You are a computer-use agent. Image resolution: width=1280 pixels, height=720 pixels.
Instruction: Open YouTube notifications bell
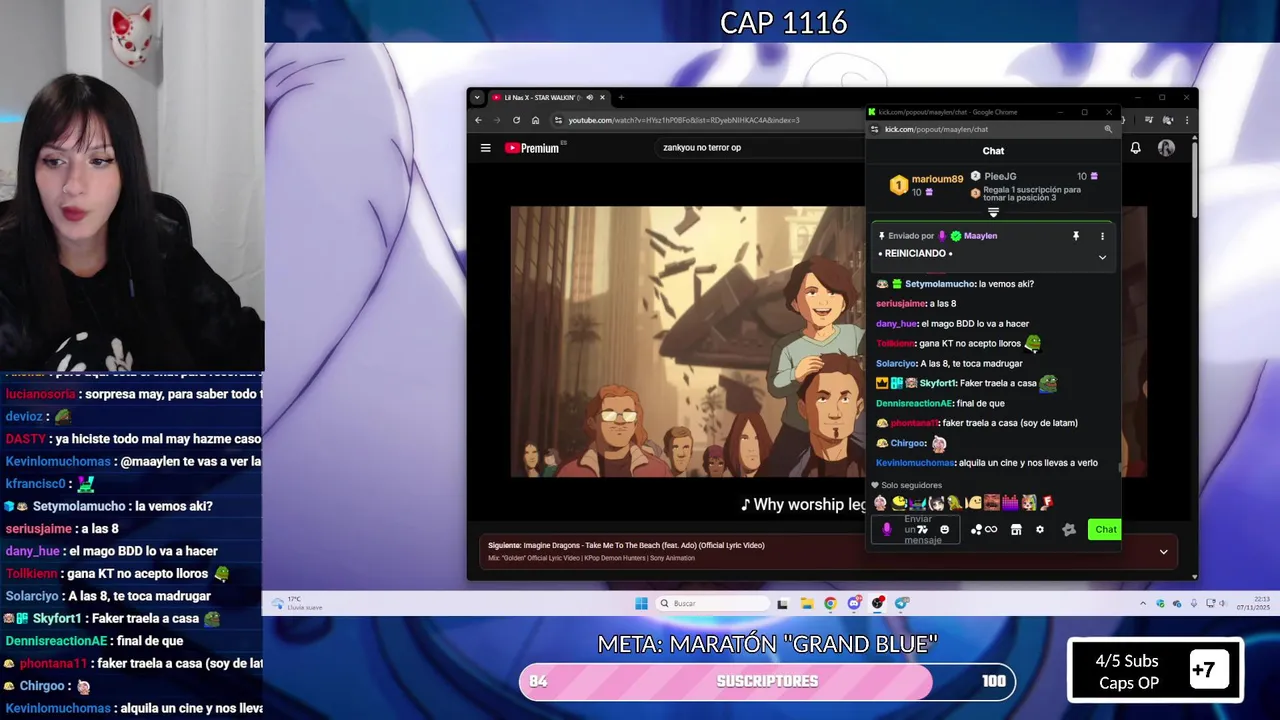pyautogui.click(x=1135, y=148)
